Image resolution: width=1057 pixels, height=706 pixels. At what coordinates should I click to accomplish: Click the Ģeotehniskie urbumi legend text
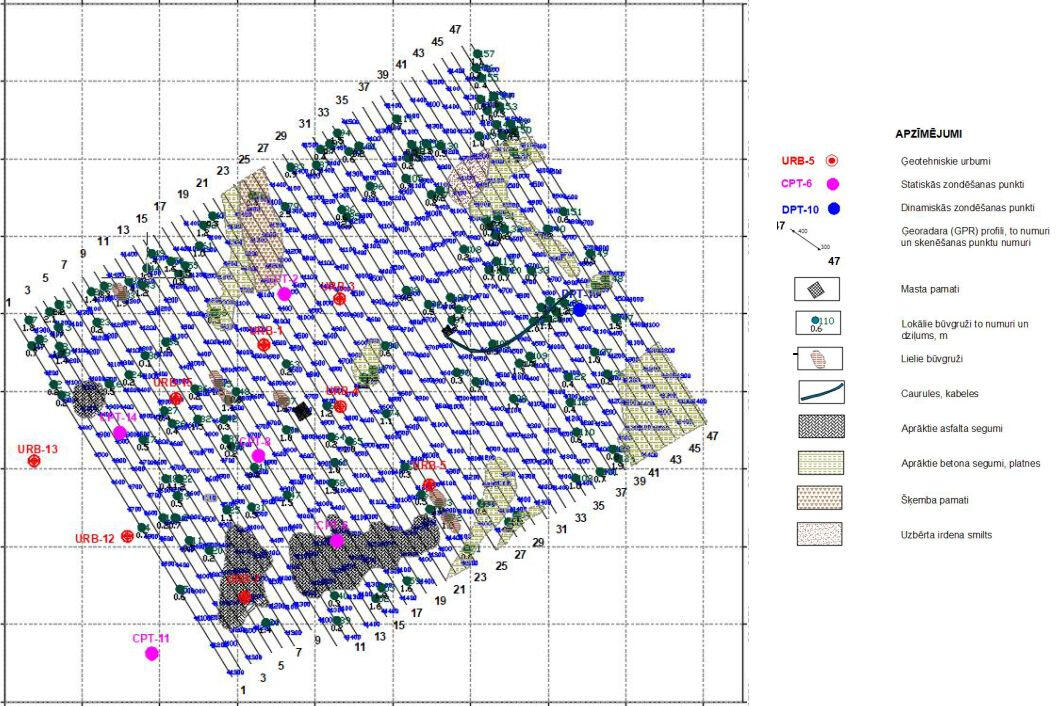point(938,160)
